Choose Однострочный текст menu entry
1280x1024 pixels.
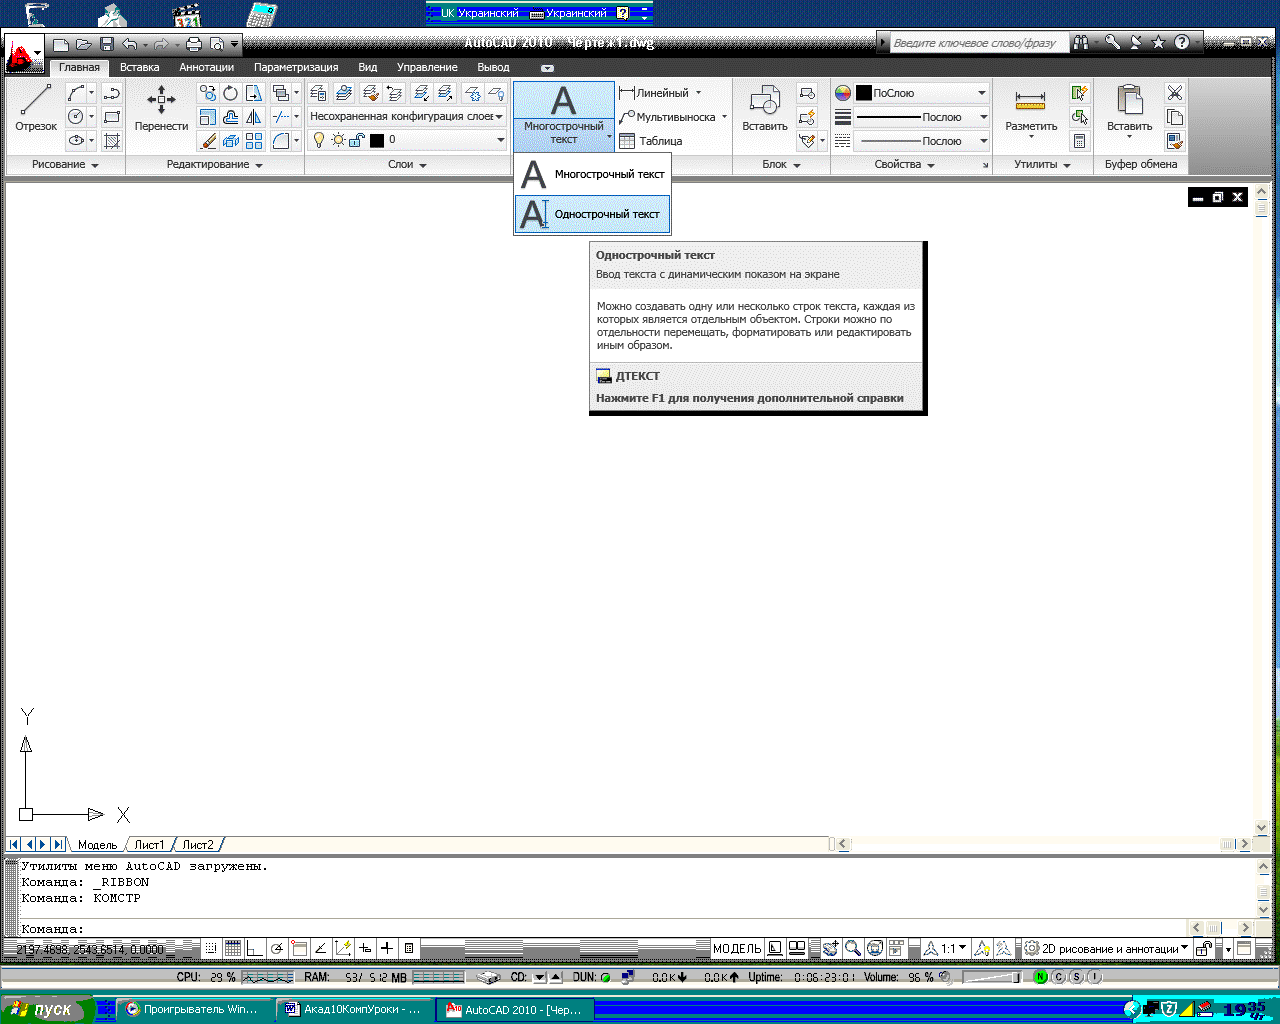593,214
